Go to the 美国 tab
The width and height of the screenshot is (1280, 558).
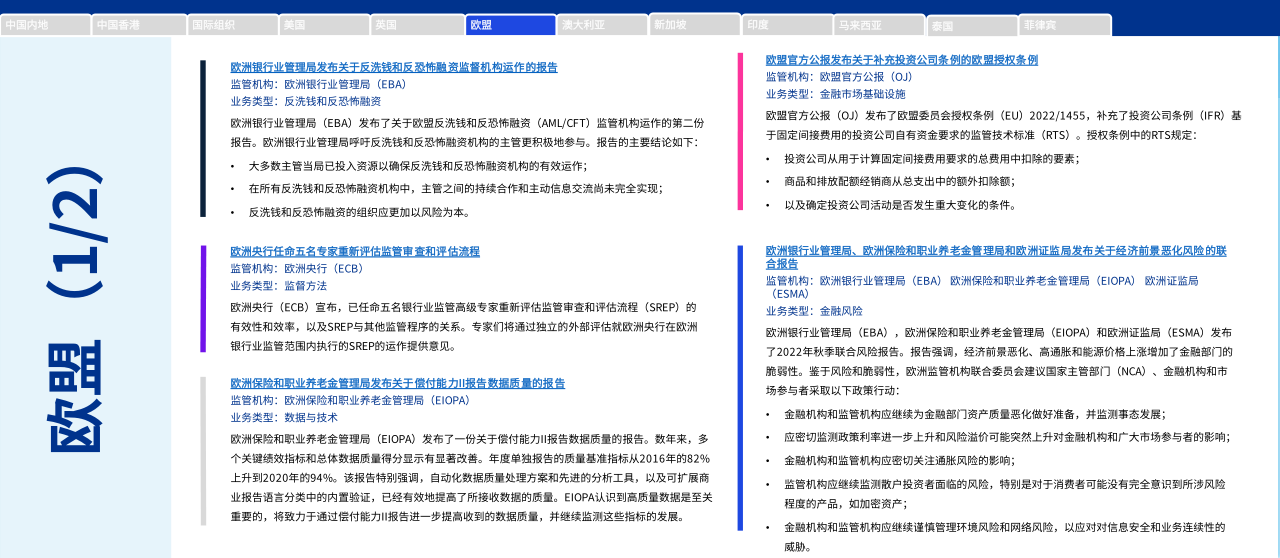coord(323,25)
